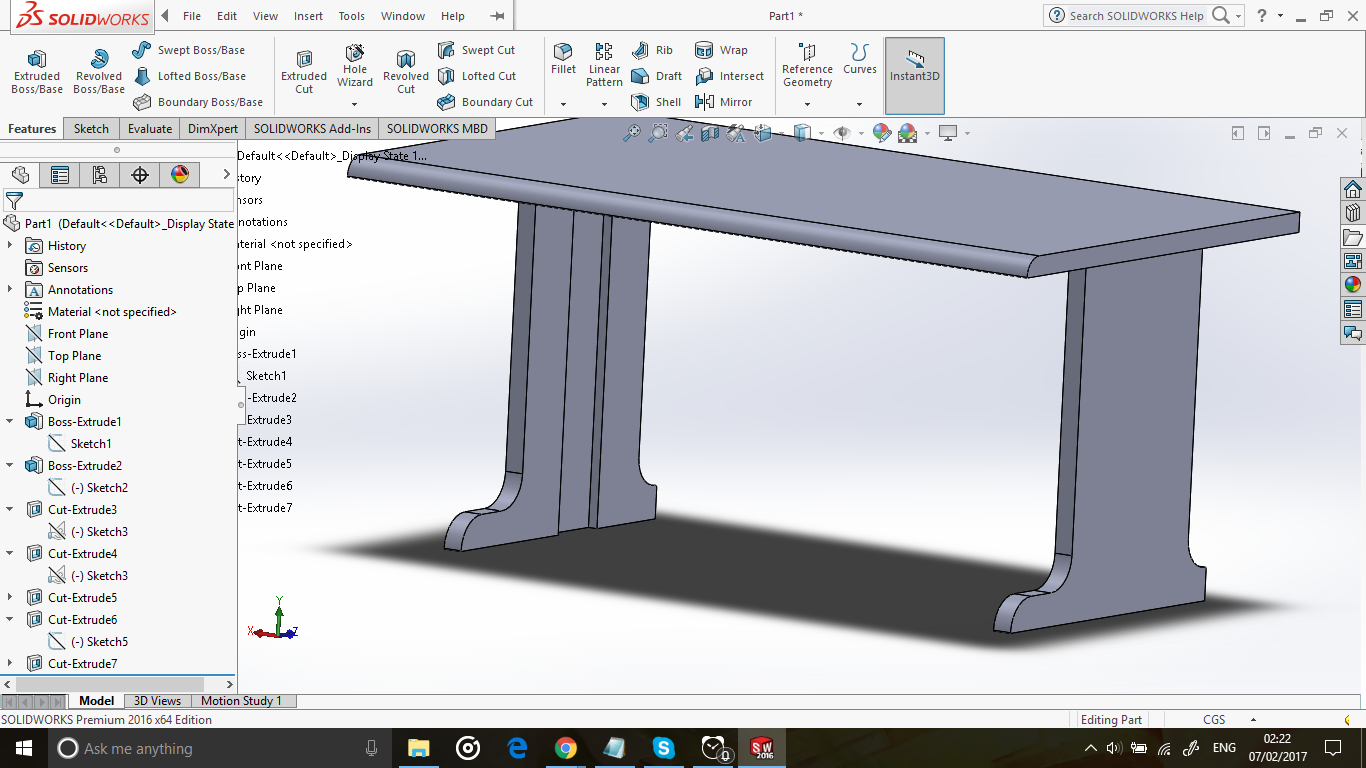Select the Revolved Boss/Base tool
Viewport: 1366px width, 768px height.
tap(99, 72)
